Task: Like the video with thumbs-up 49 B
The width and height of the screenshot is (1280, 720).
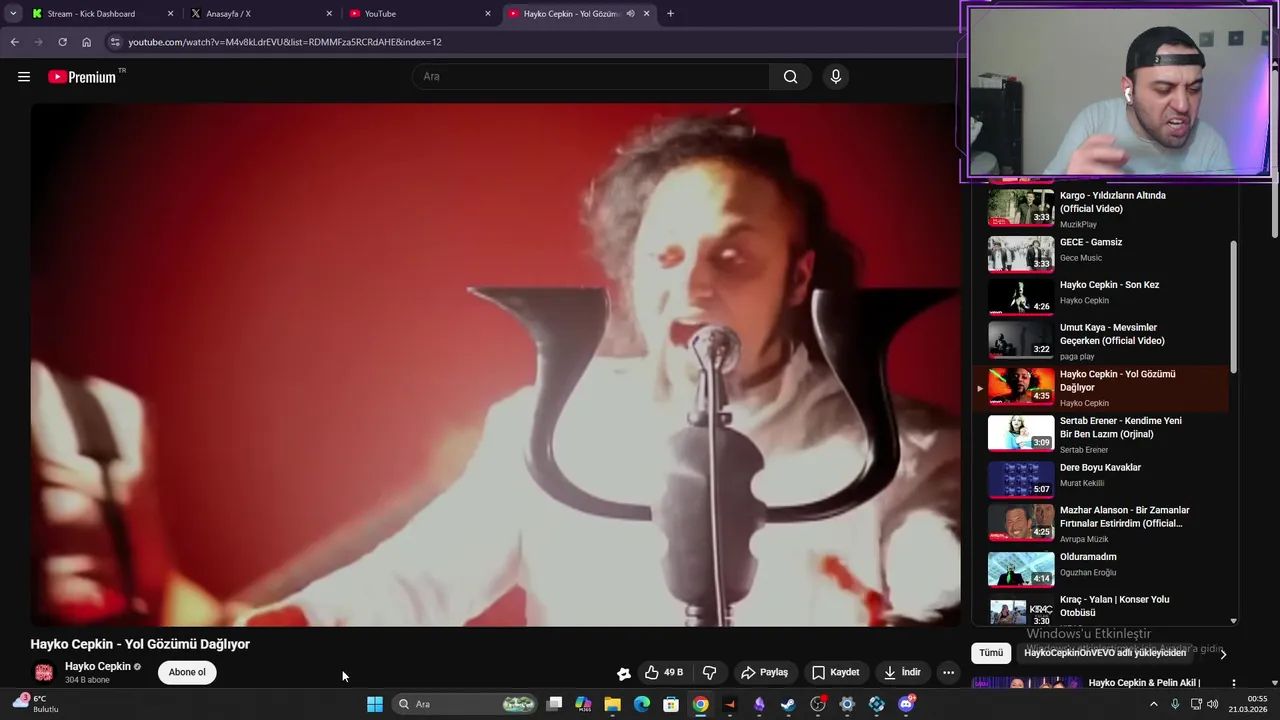Action: [x=664, y=672]
